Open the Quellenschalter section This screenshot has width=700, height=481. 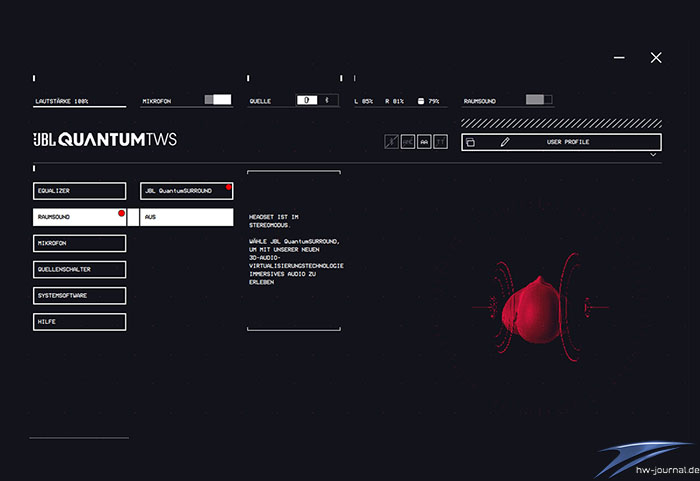pyautogui.click(x=79, y=269)
